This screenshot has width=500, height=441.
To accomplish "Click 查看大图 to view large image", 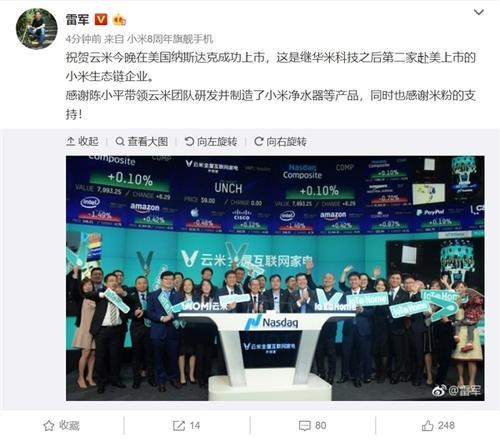I will [x=142, y=142].
